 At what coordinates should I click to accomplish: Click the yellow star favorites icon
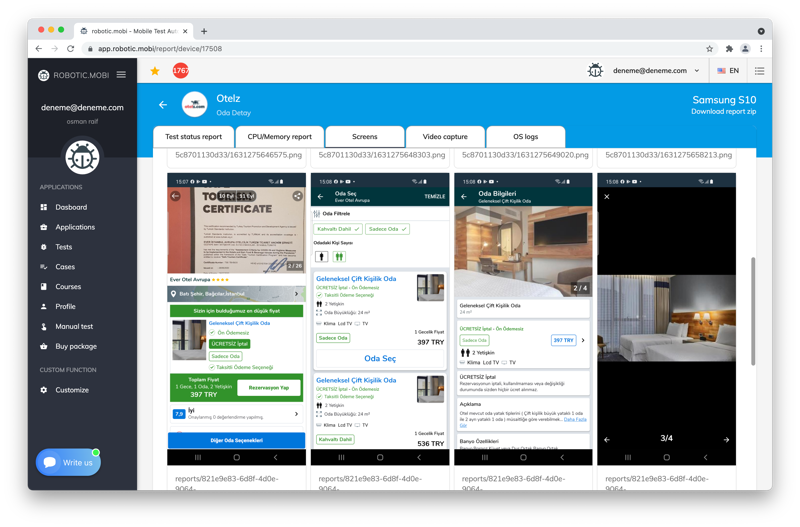(x=155, y=71)
